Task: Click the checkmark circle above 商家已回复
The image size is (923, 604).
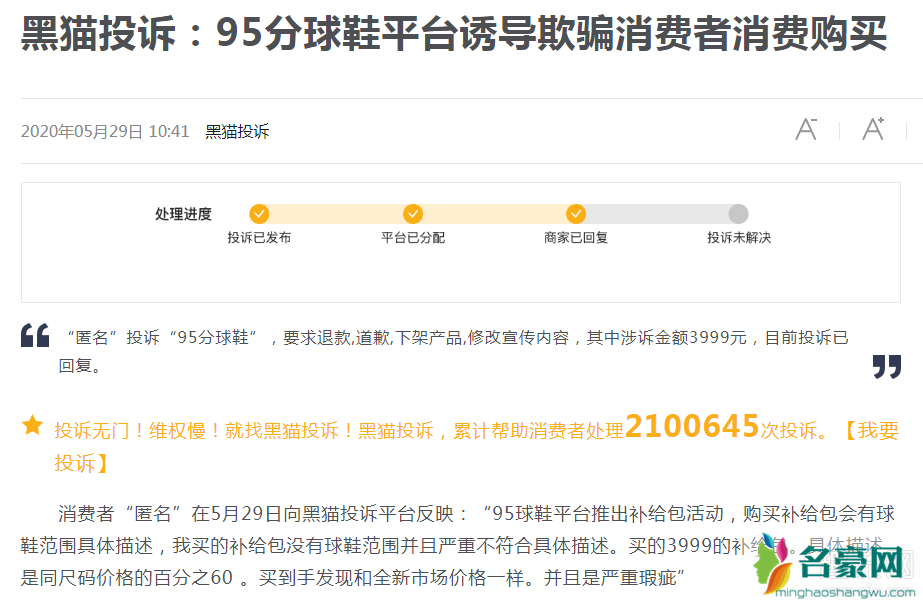Action: click(x=576, y=214)
